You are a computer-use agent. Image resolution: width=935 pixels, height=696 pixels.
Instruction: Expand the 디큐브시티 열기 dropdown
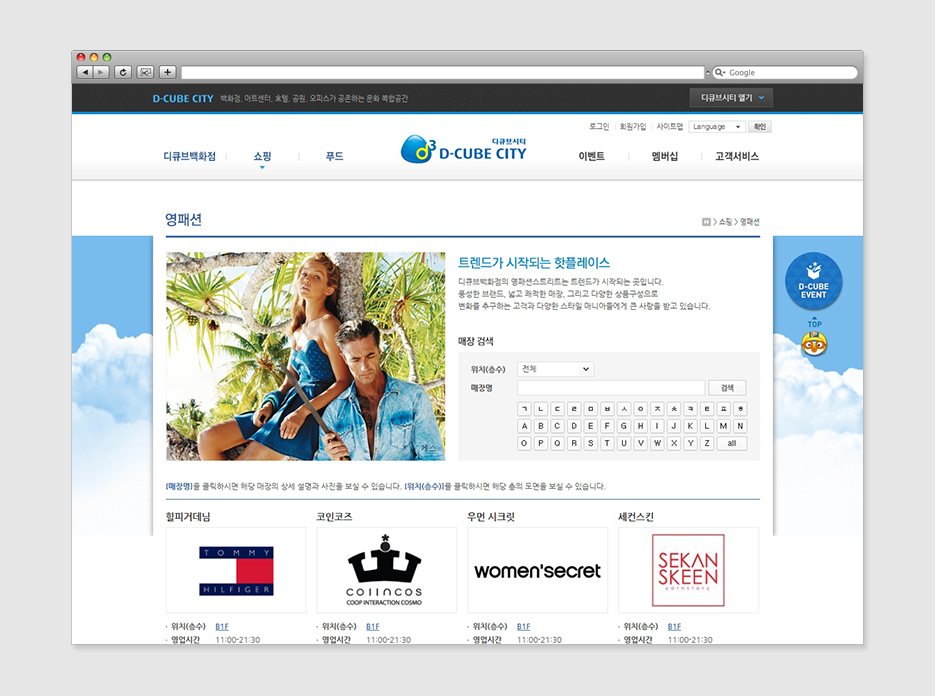point(731,98)
